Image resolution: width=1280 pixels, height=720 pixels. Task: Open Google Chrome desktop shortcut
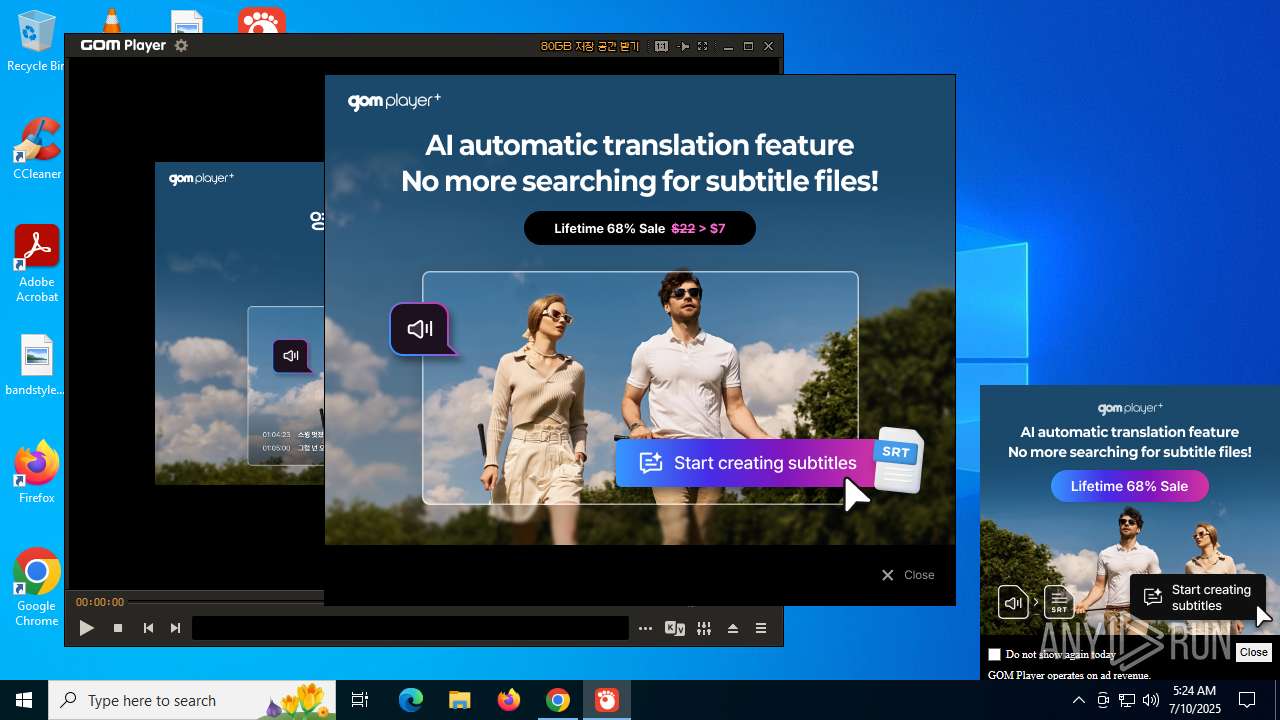click(37, 588)
